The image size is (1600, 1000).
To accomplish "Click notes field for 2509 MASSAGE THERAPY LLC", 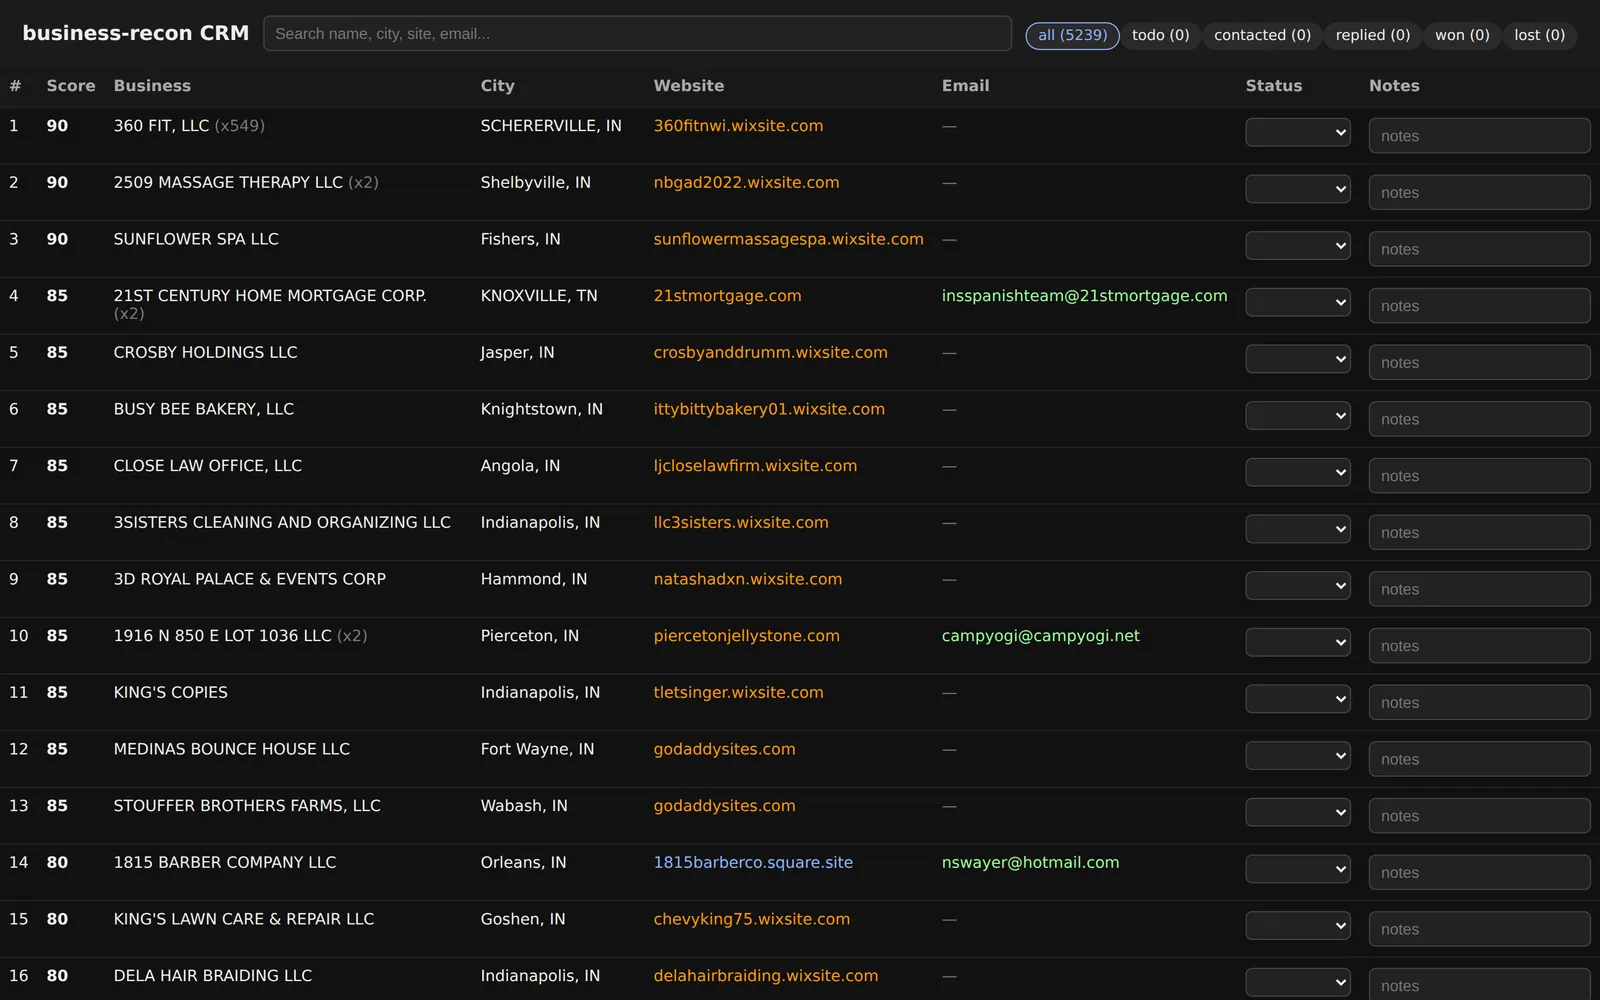I will (1479, 192).
